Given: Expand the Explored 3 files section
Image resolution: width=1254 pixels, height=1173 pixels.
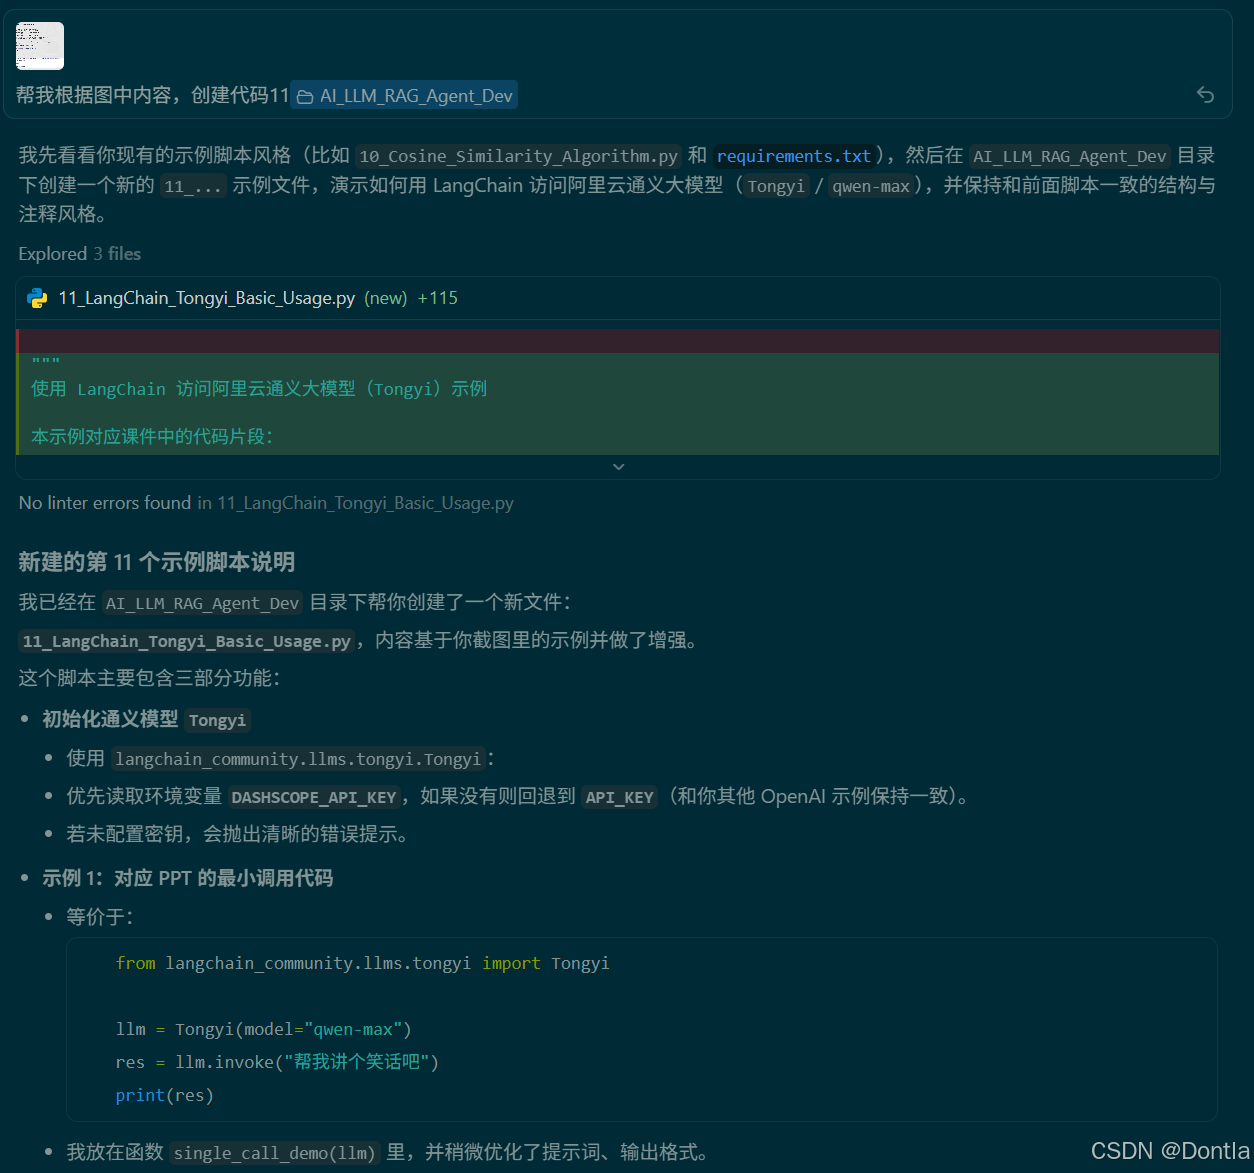Looking at the screenshot, I should coord(80,254).
